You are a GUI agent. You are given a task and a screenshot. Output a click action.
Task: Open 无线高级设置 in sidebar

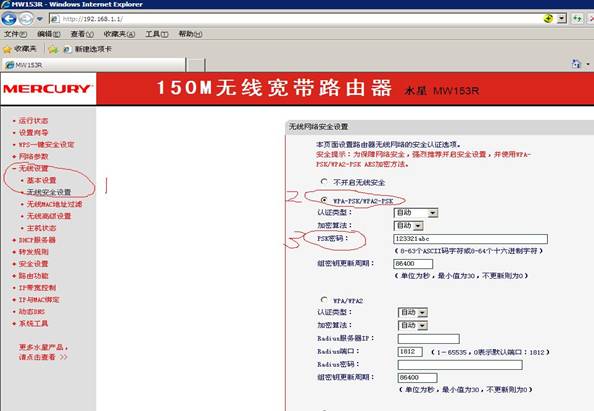tap(49, 216)
